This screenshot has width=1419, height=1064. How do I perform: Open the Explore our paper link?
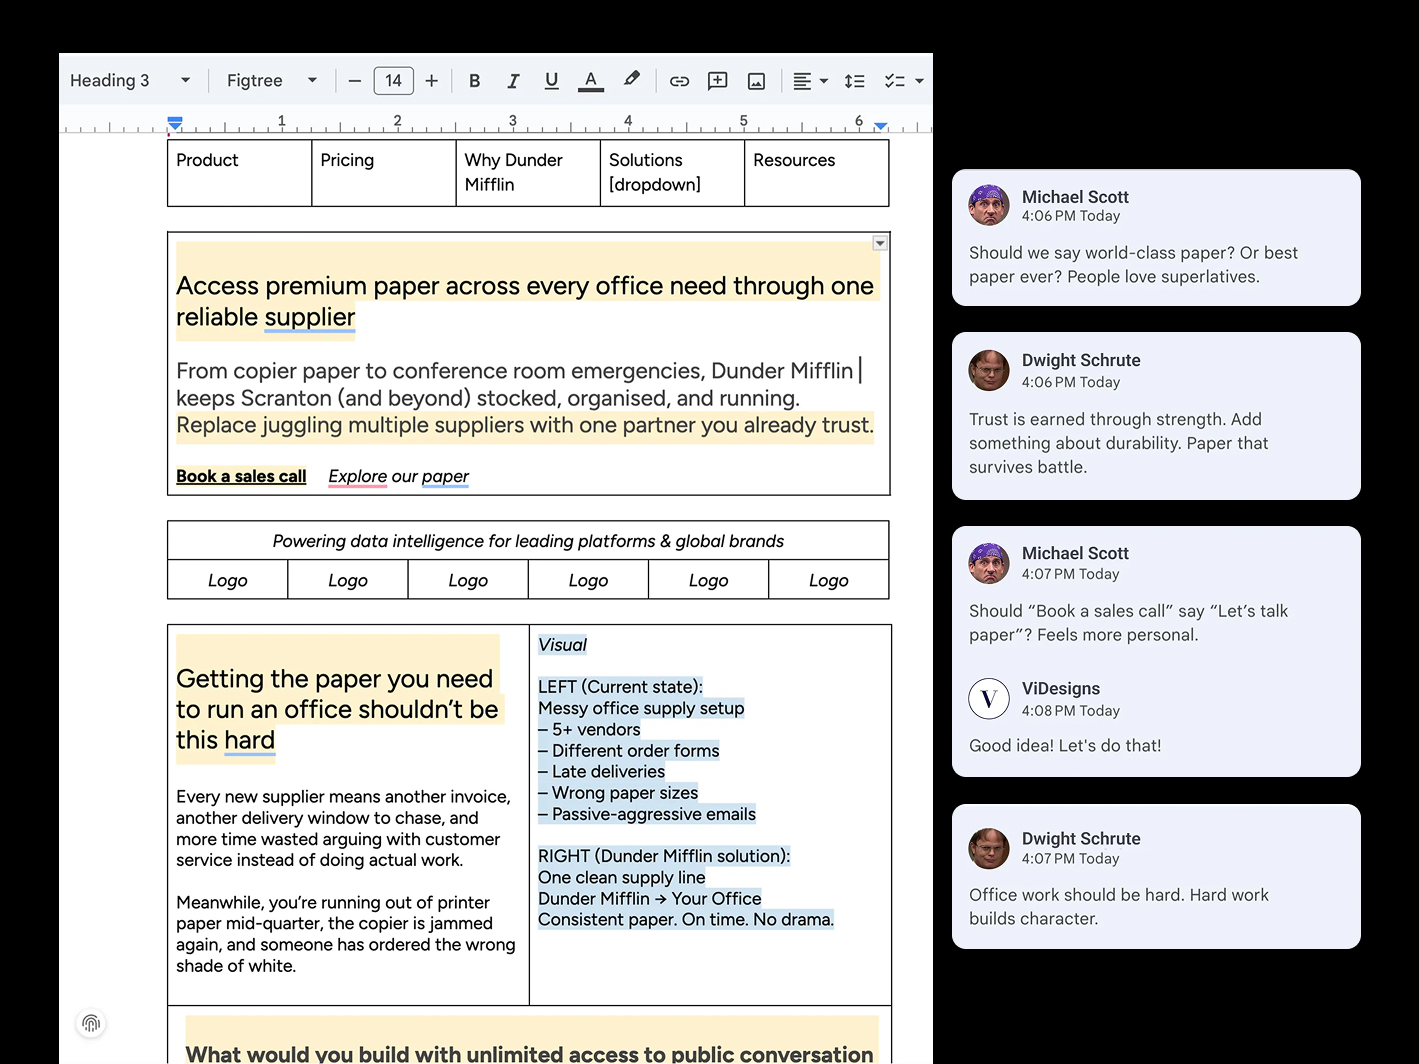(398, 476)
